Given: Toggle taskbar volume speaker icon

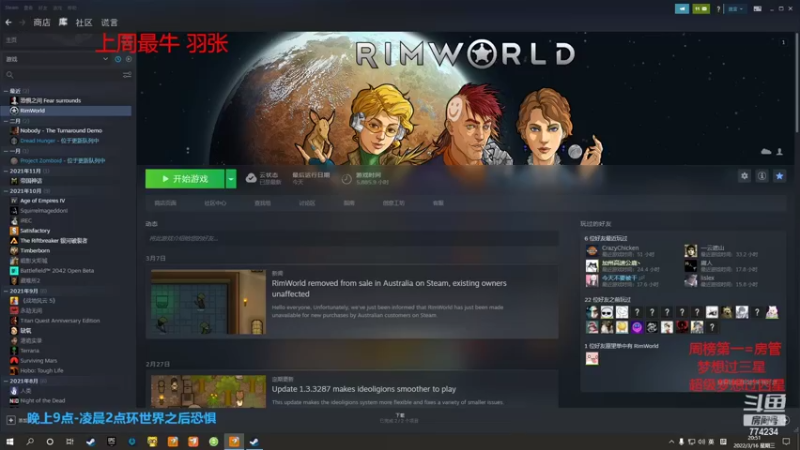Looking at the screenshot, I should 702,442.
